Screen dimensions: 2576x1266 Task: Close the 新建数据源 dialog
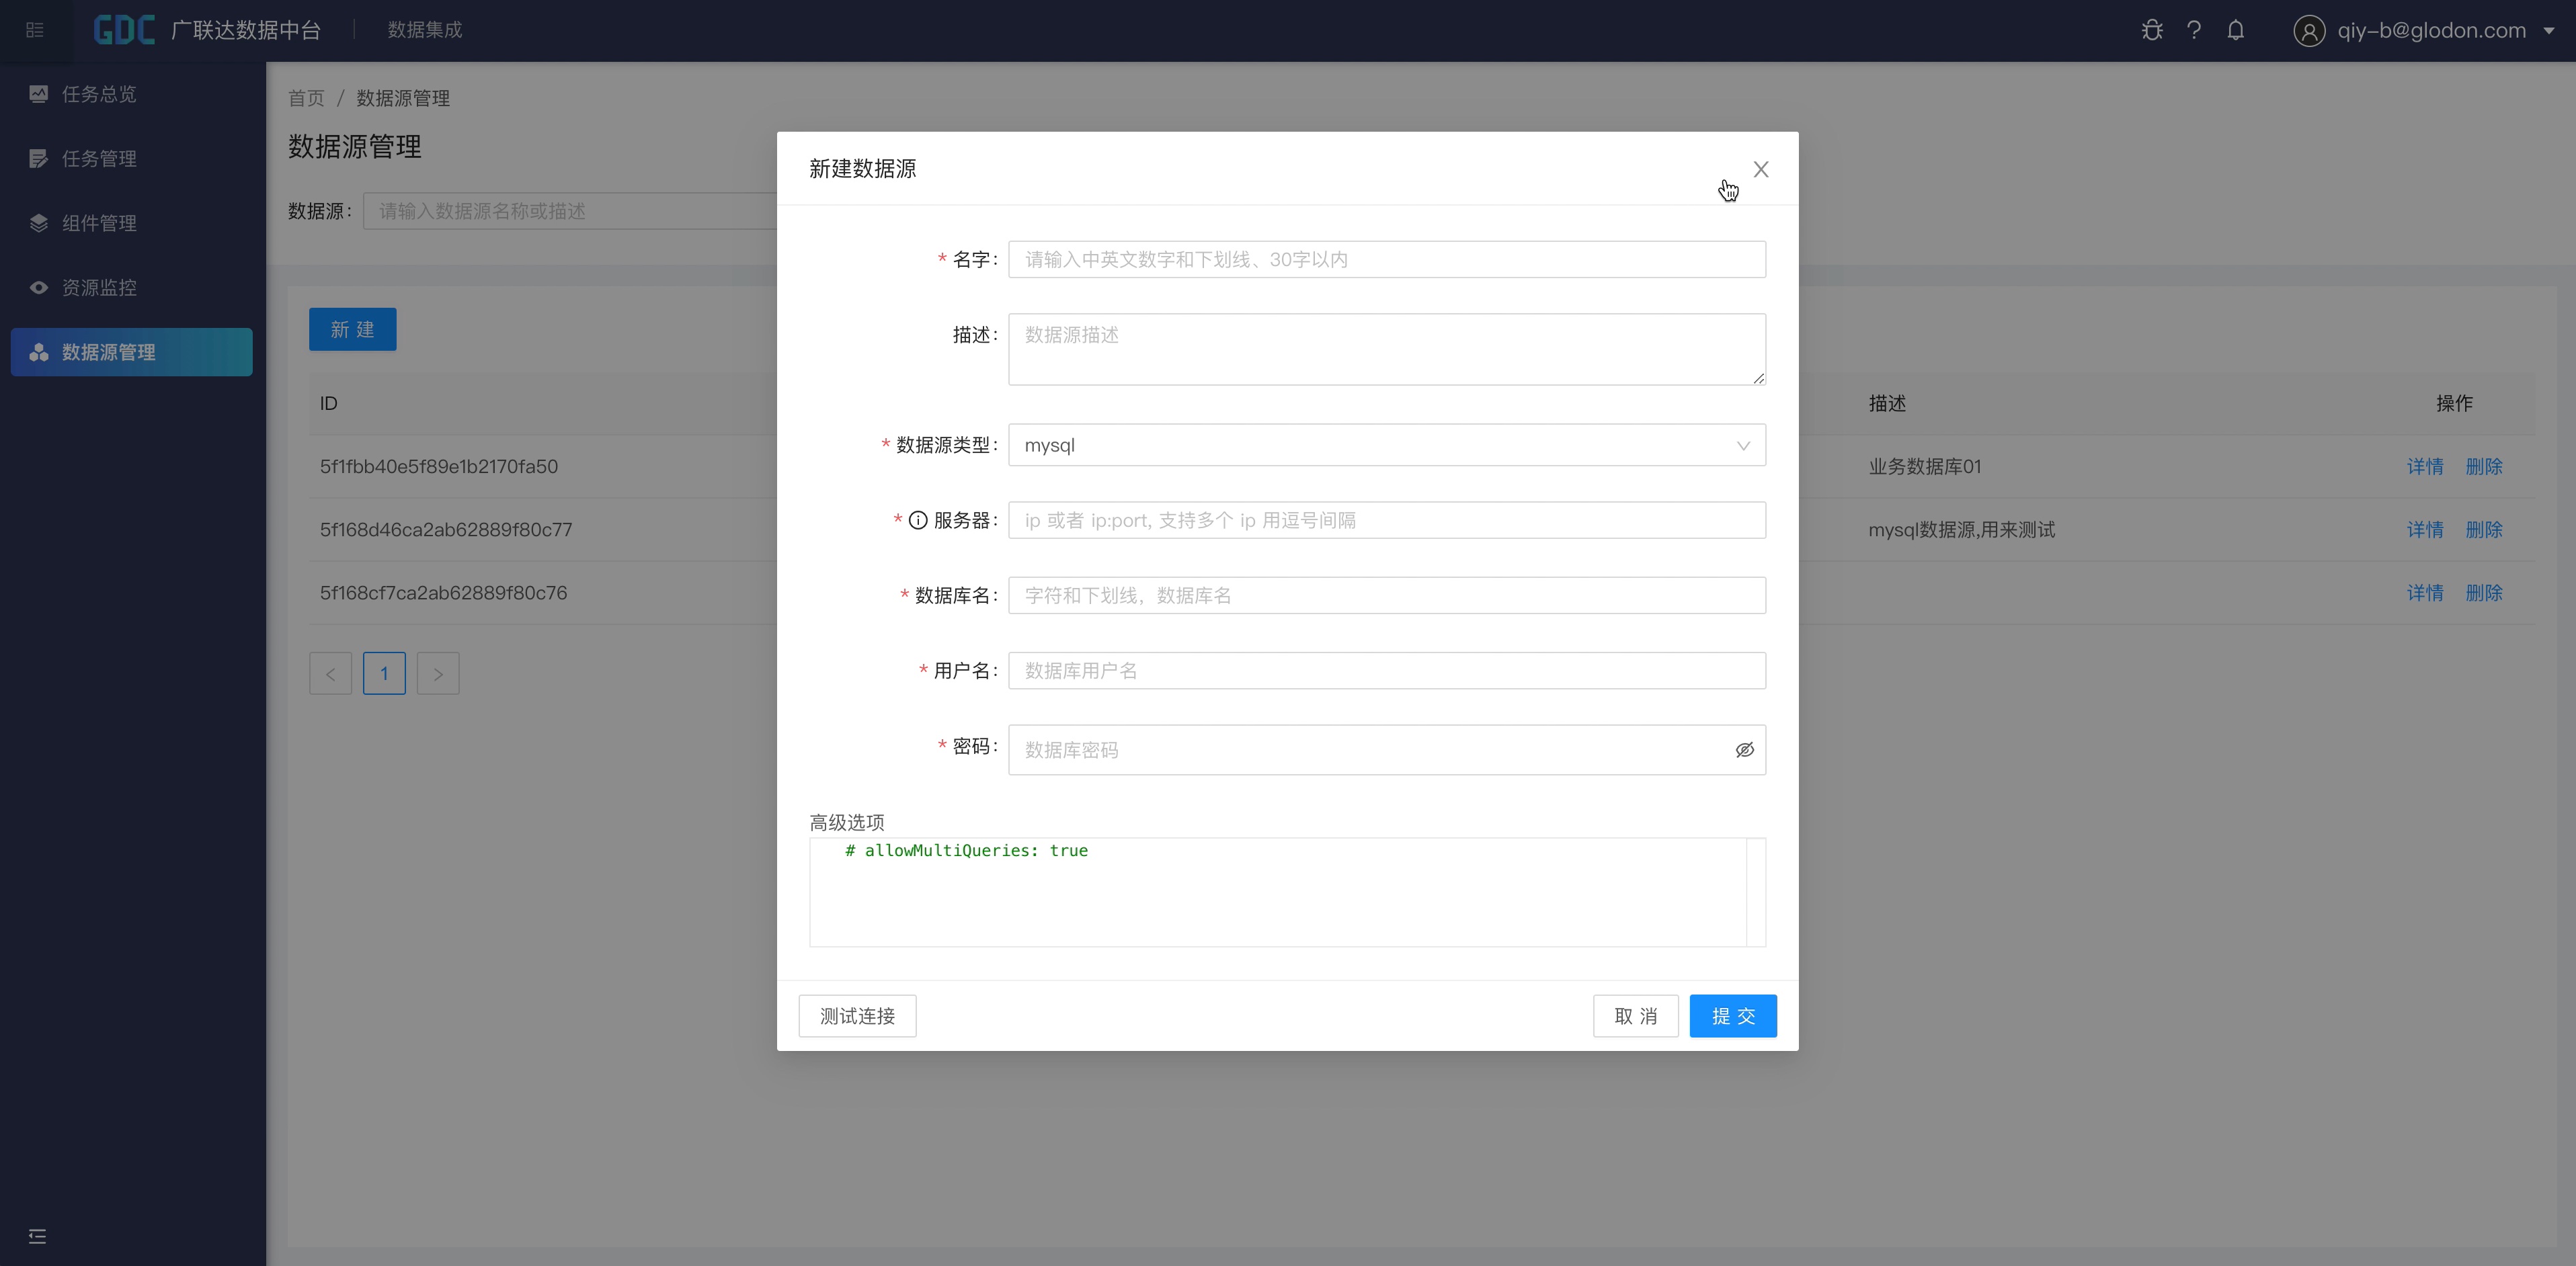click(1760, 169)
